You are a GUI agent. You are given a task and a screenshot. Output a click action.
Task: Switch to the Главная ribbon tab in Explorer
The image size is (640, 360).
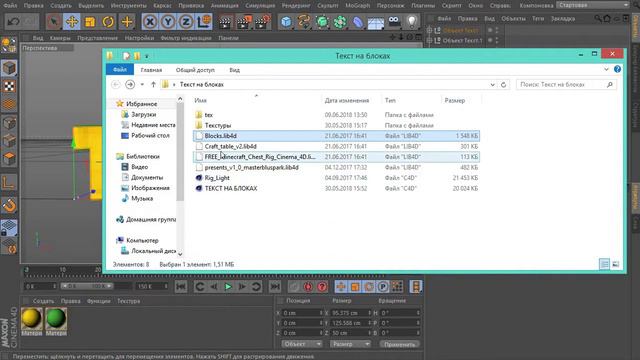(x=151, y=70)
